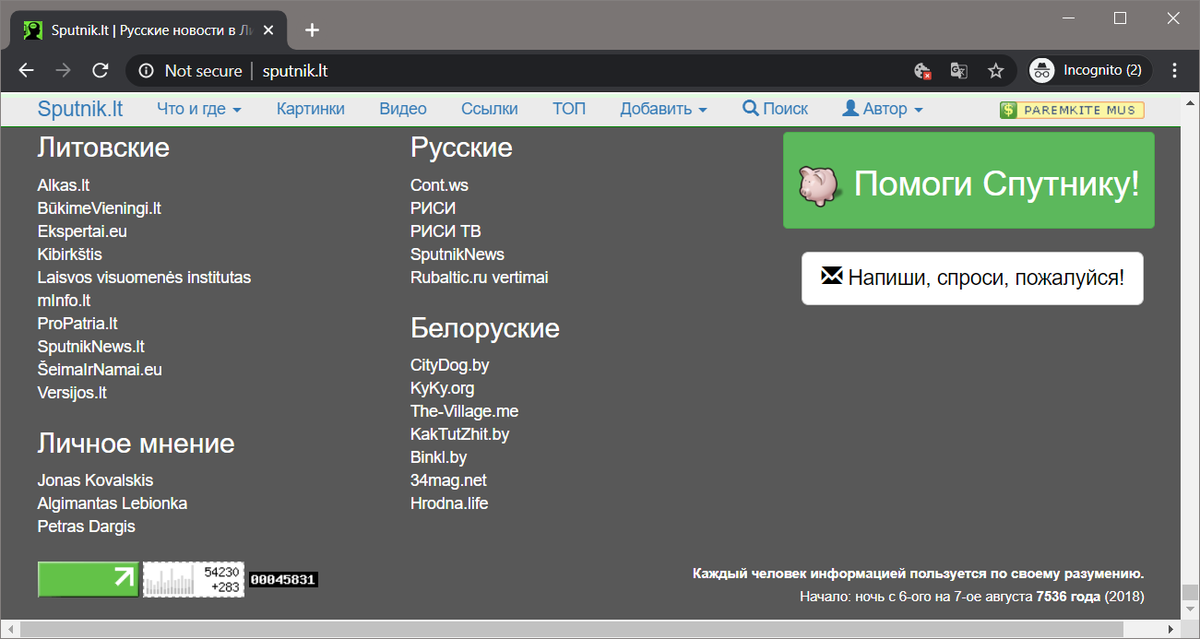Go to the Картинки menu item
1200x639 pixels.
[x=310, y=109]
